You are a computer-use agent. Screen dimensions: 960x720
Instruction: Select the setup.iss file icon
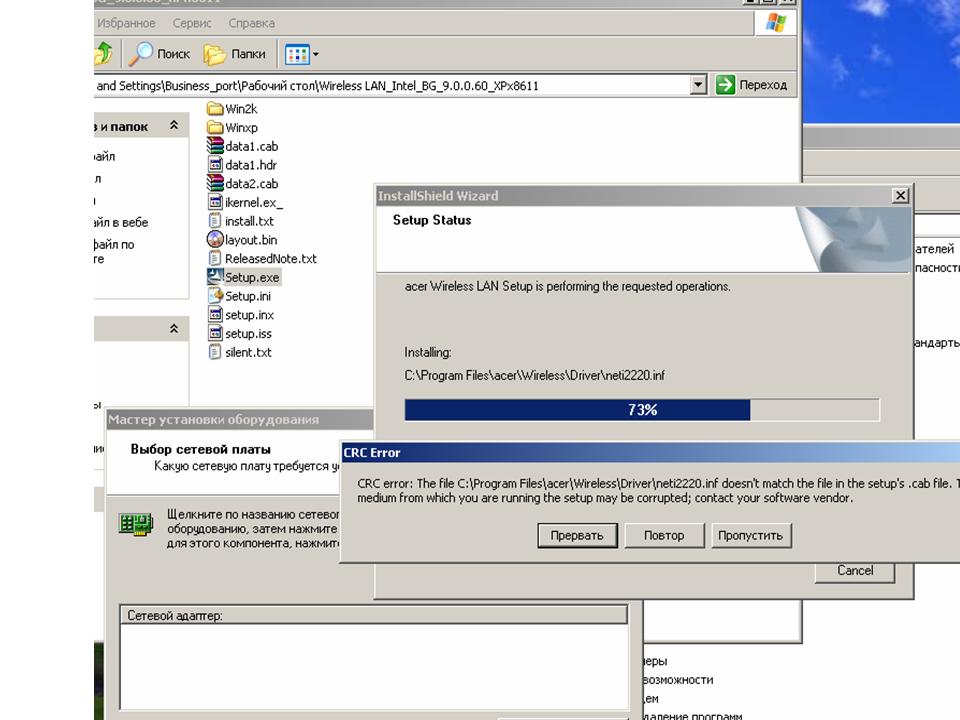pyautogui.click(x=215, y=333)
